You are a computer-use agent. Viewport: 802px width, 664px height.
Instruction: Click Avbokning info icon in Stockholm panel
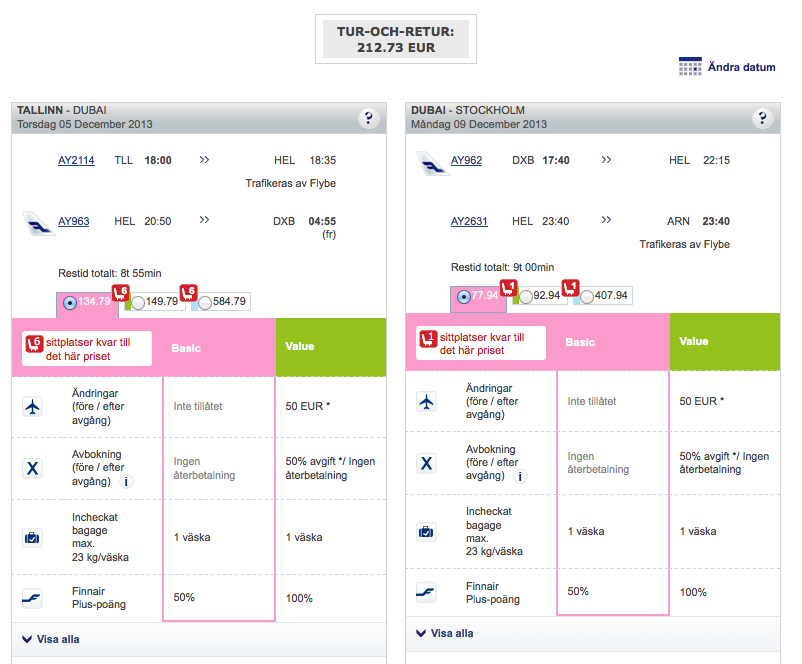pos(521,476)
